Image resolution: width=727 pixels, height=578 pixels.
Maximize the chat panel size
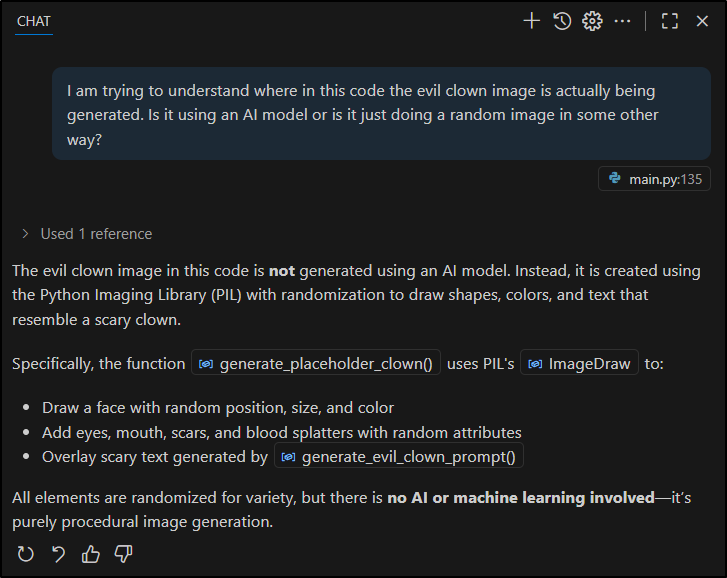click(x=670, y=21)
